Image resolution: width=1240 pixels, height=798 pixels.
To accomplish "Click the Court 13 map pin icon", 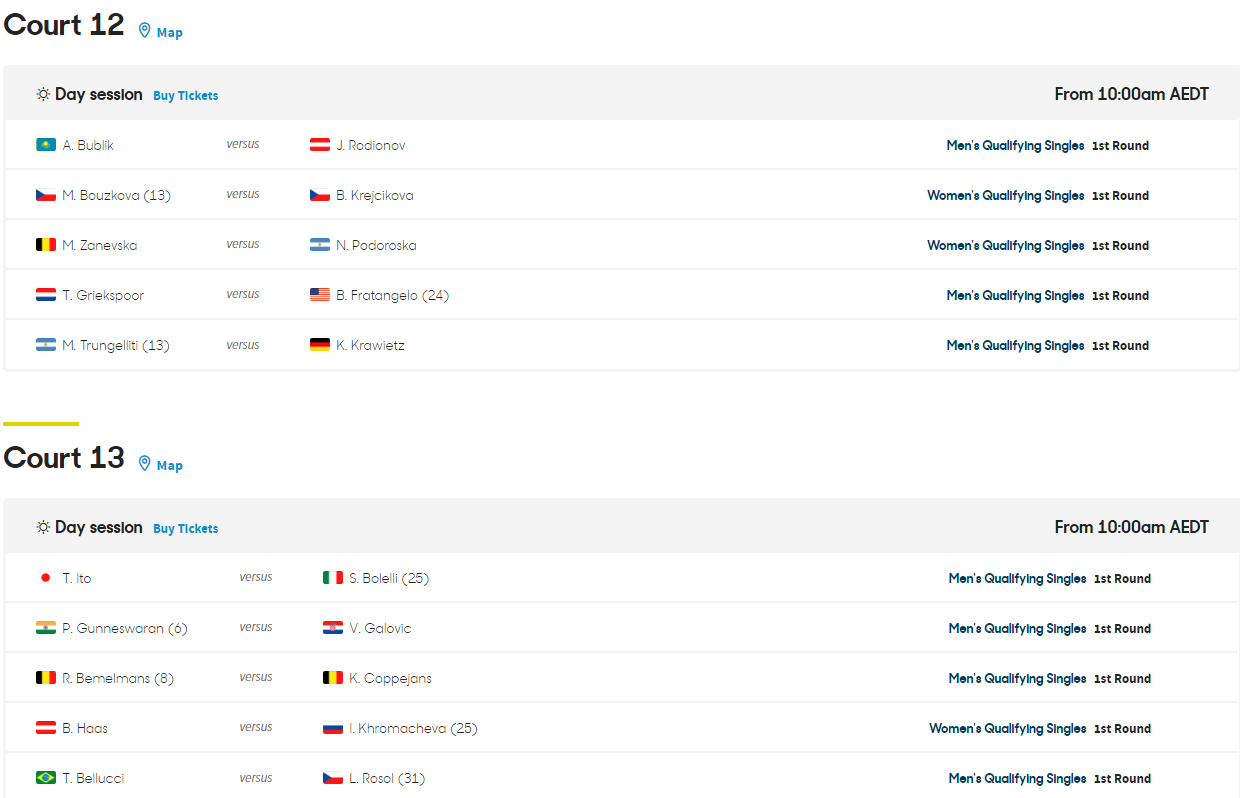I will click(x=144, y=464).
